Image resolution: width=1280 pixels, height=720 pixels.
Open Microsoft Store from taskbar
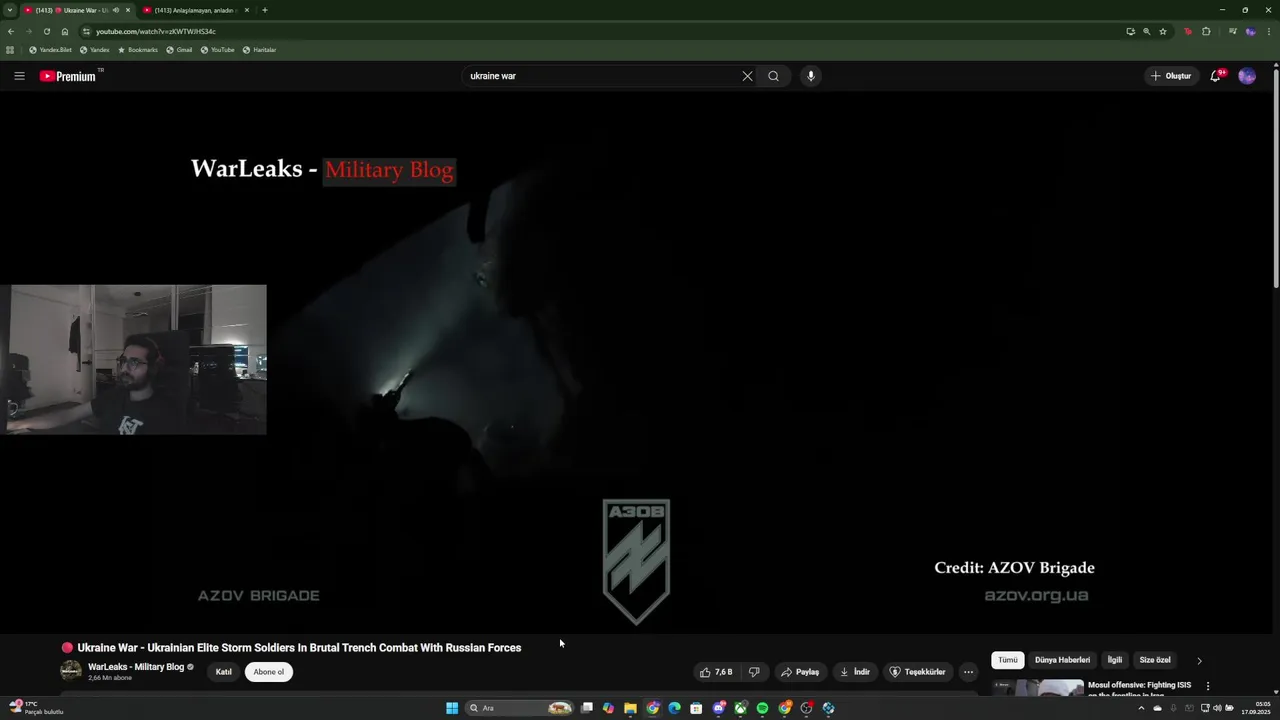(x=696, y=708)
